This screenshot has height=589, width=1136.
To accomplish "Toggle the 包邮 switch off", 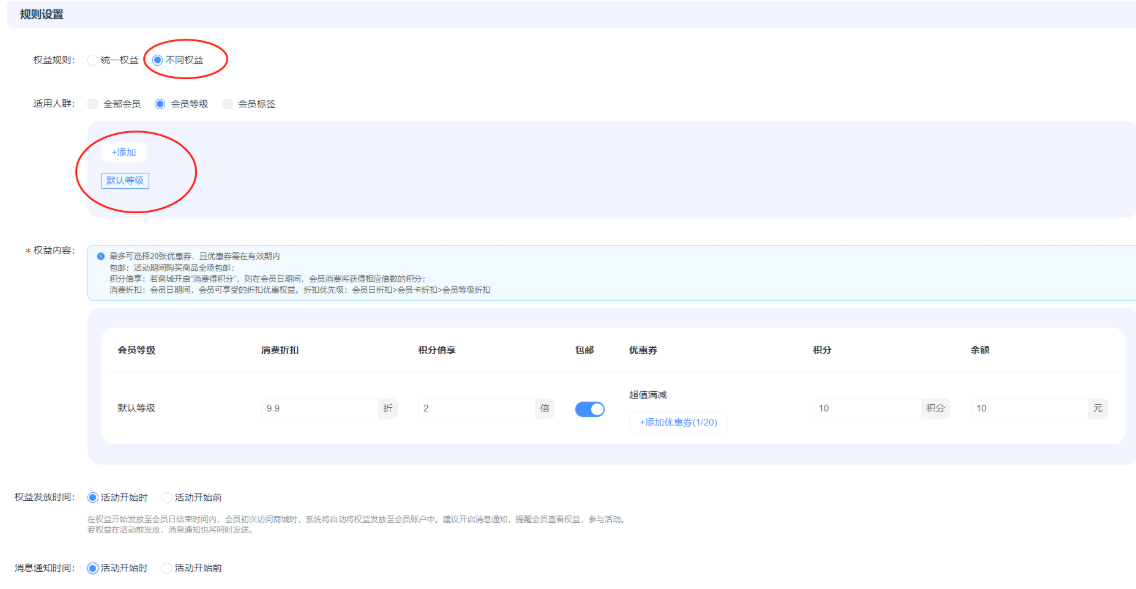I will point(590,409).
